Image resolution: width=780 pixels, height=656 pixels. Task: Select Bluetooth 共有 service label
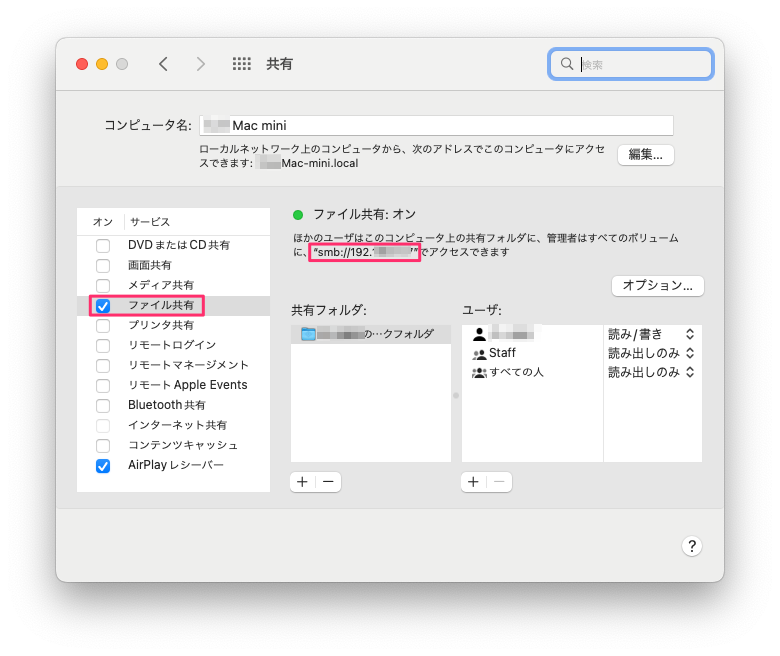click(x=167, y=405)
